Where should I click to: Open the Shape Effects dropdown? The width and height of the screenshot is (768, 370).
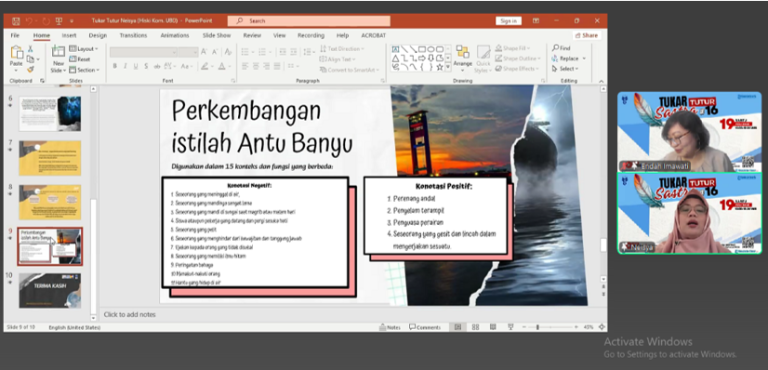pos(516,69)
